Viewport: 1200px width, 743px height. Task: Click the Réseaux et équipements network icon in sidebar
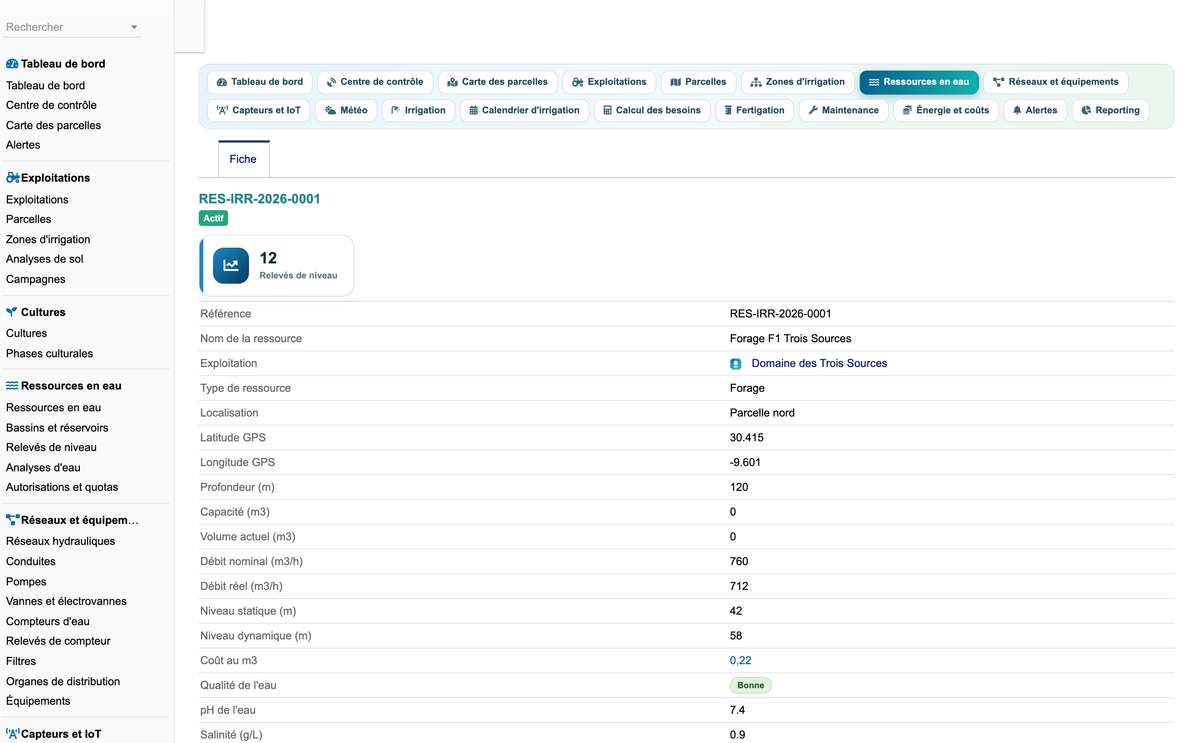pyautogui.click(x=12, y=520)
